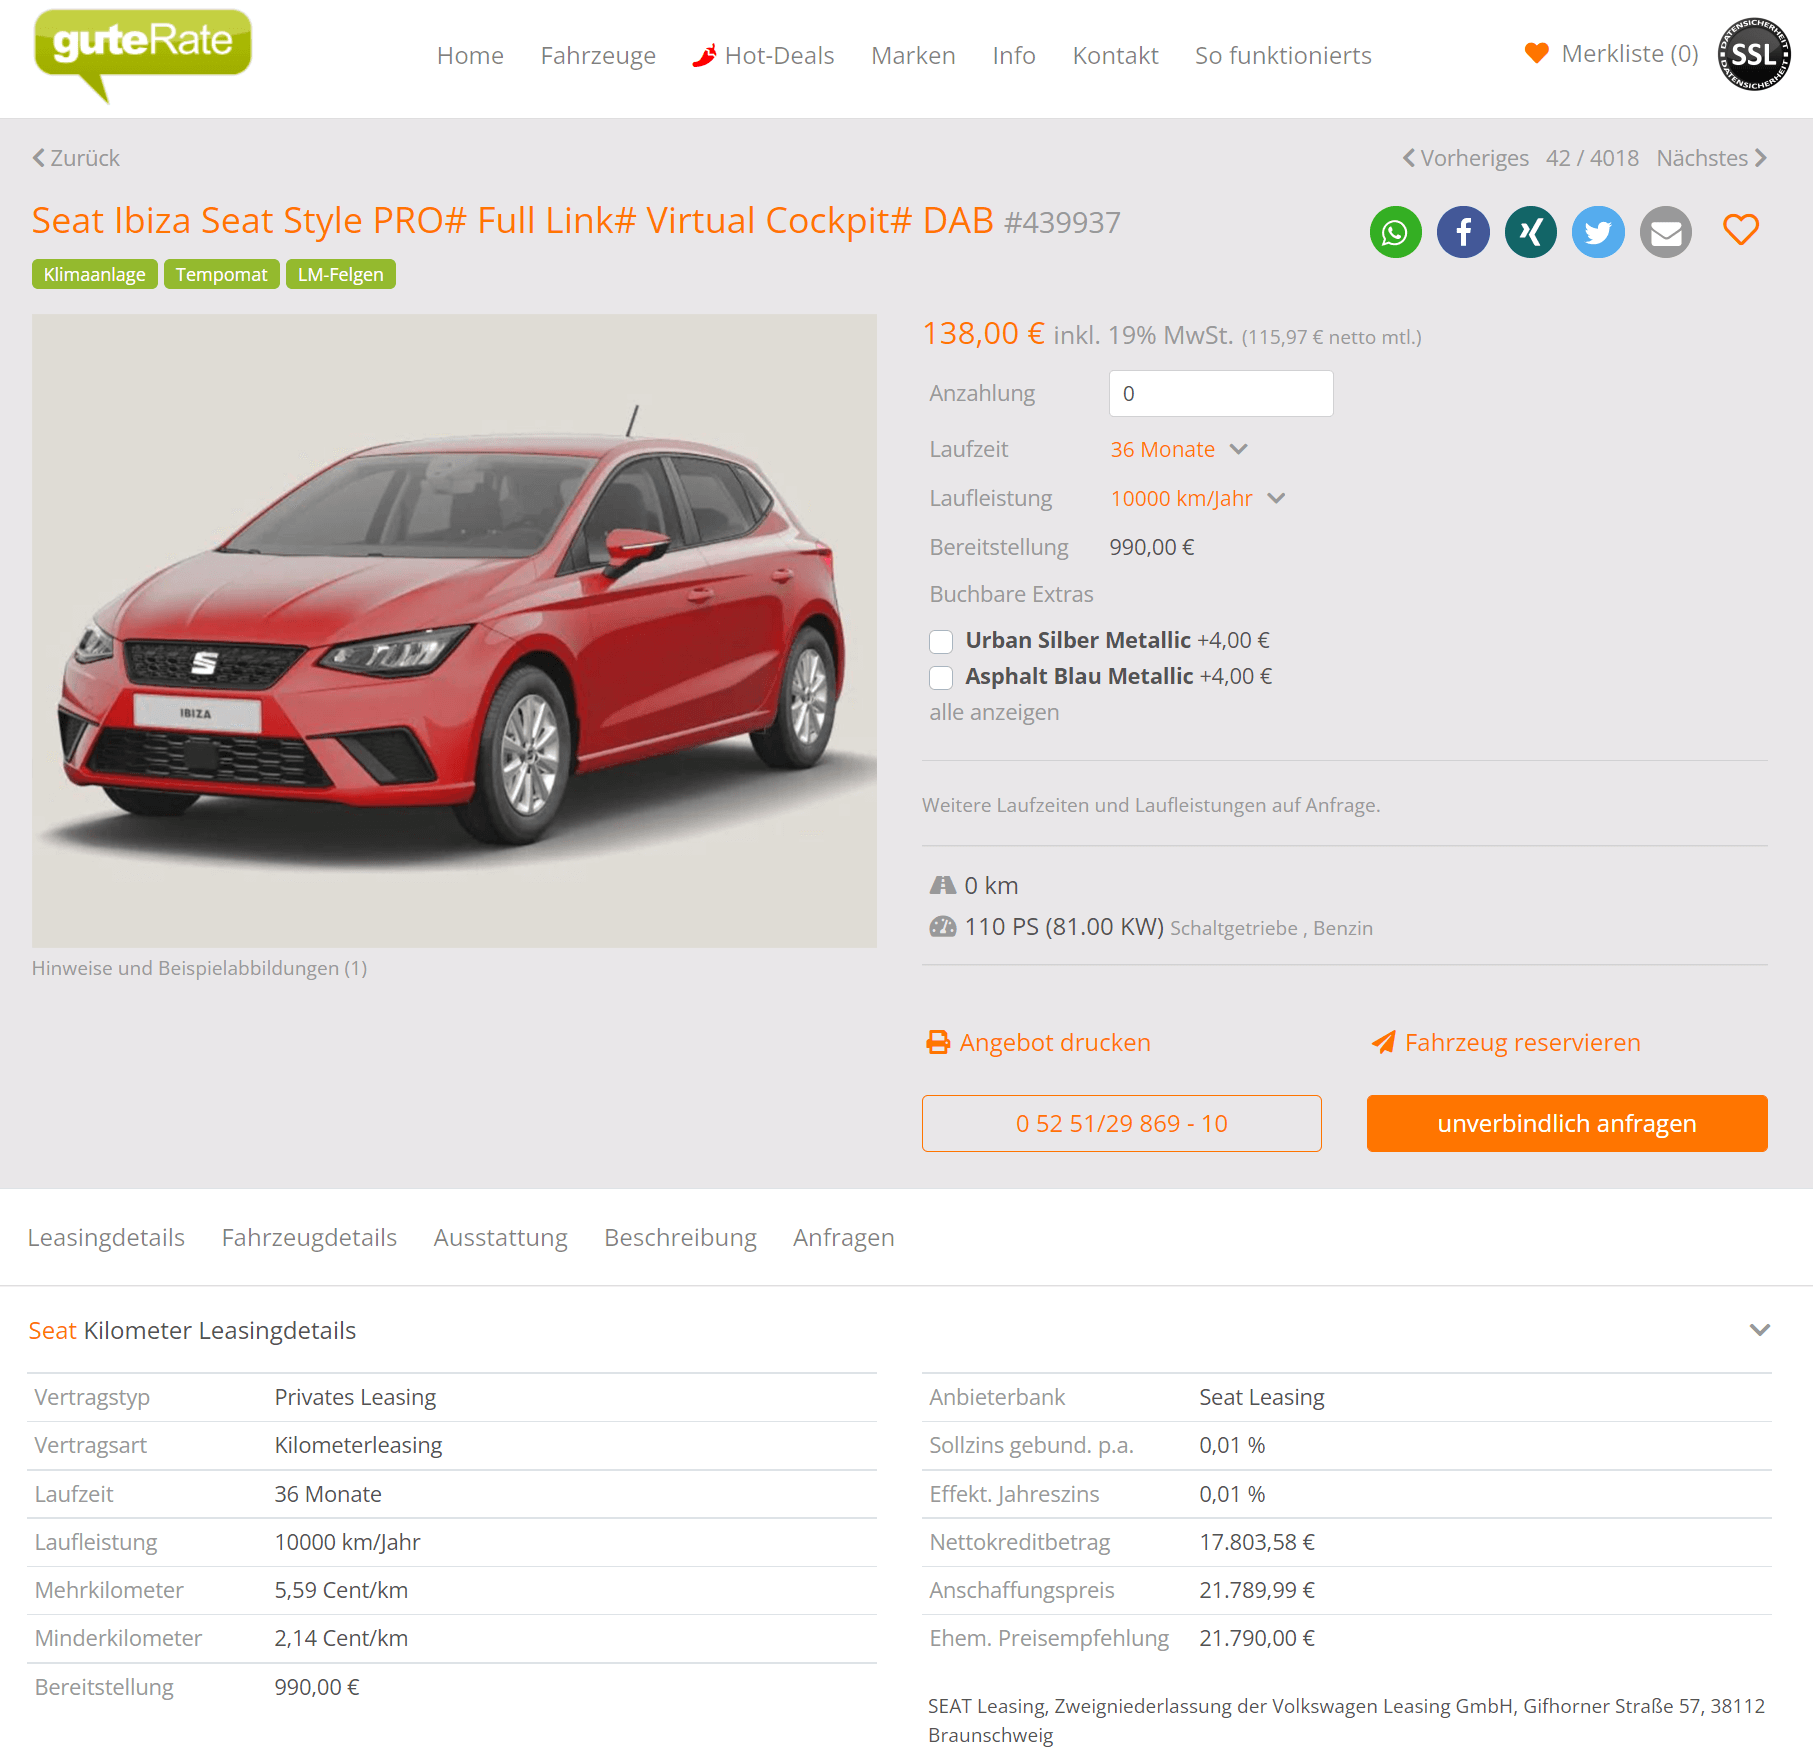Click the SSL security badge
The width and height of the screenshot is (1813, 1762).
[1754, 54]
